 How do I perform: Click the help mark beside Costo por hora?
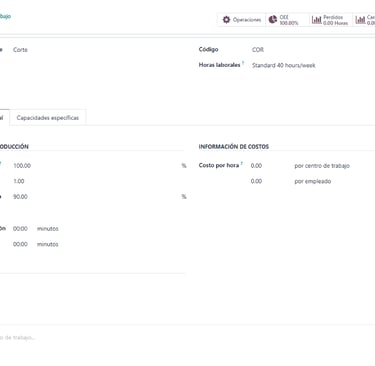coord(242,163)
